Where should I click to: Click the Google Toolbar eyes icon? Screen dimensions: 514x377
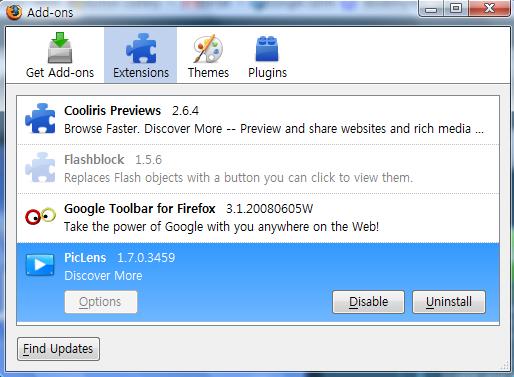40,216
